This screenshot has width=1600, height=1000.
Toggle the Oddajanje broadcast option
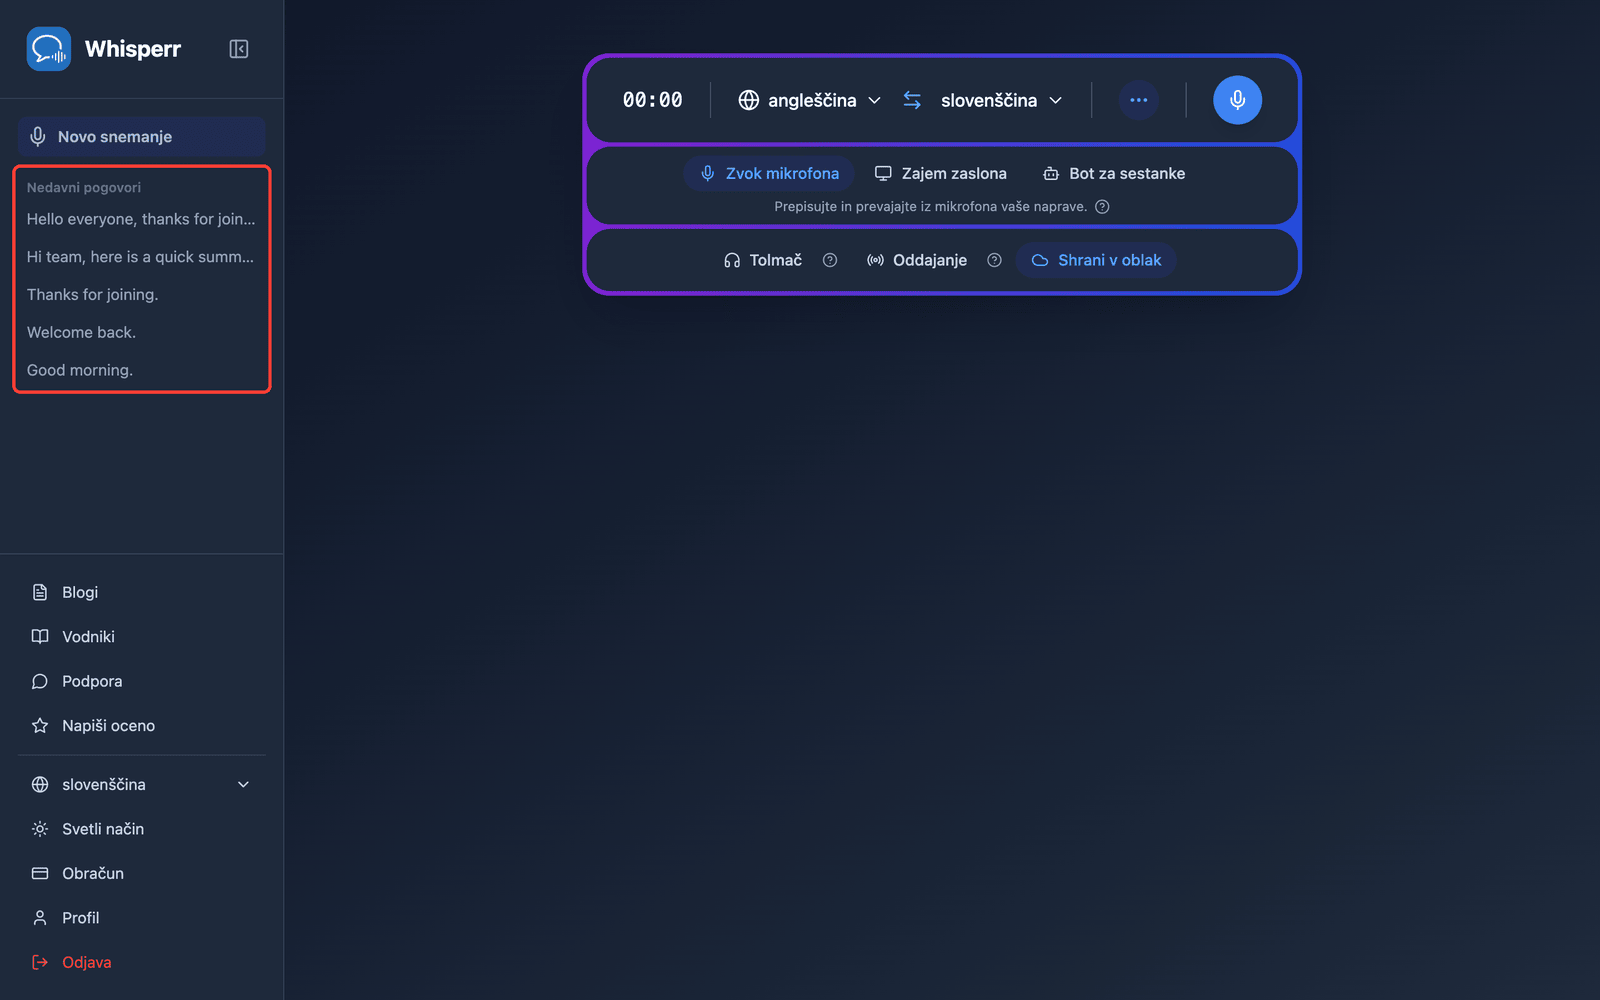pos(917,260)
